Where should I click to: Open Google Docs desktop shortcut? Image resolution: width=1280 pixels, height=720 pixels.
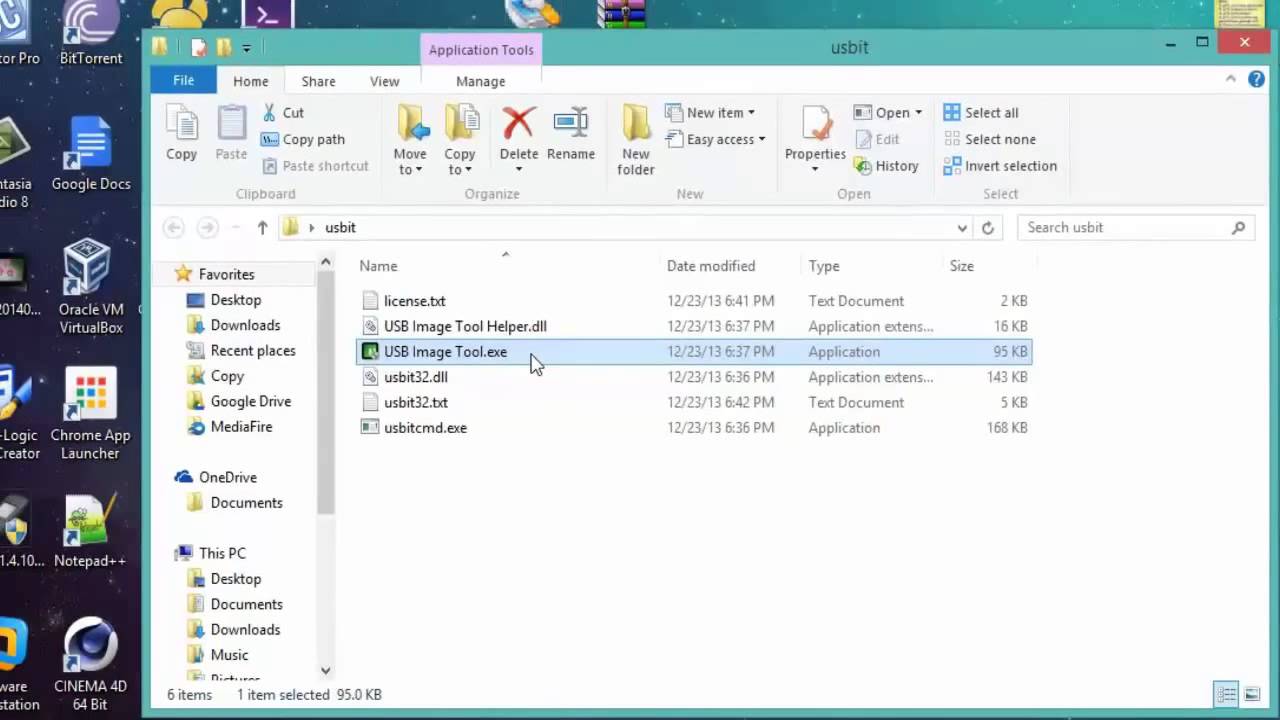pos(91,155)
